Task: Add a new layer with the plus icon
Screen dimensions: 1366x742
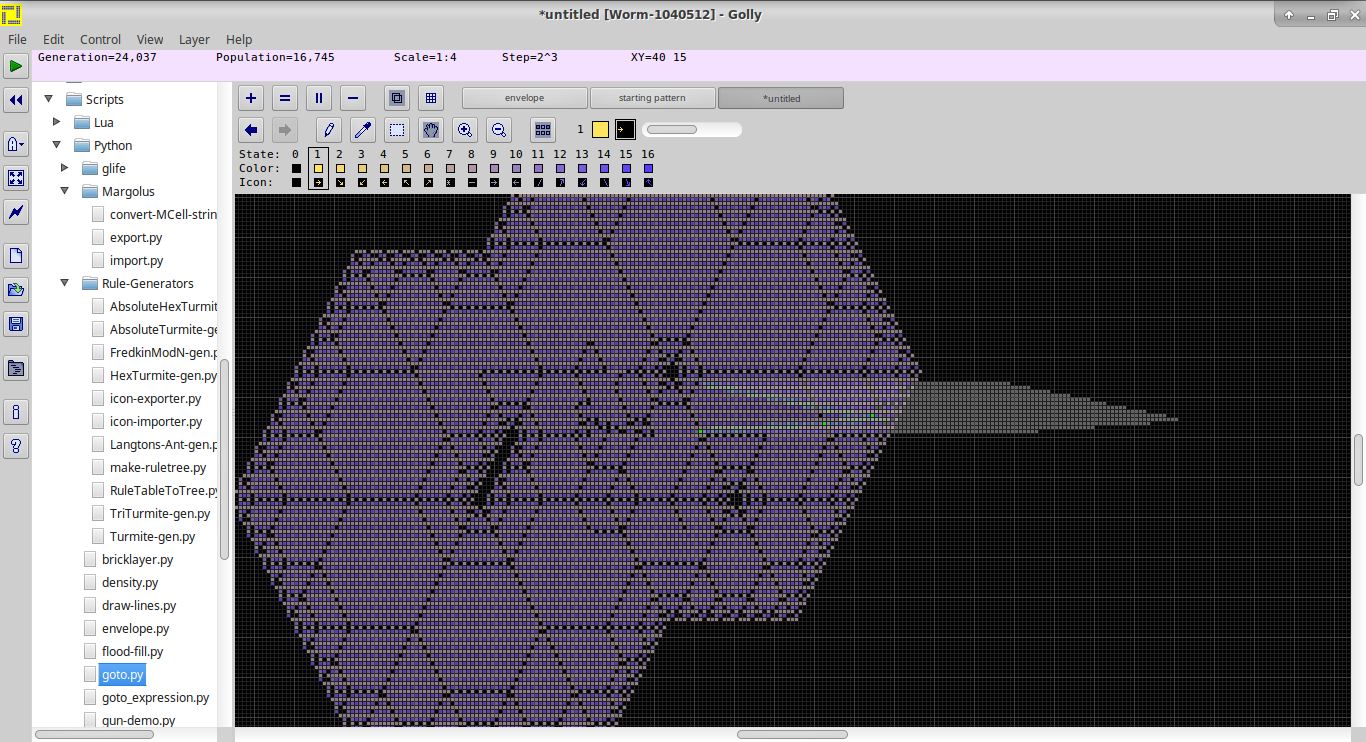Action: (251, 98)
